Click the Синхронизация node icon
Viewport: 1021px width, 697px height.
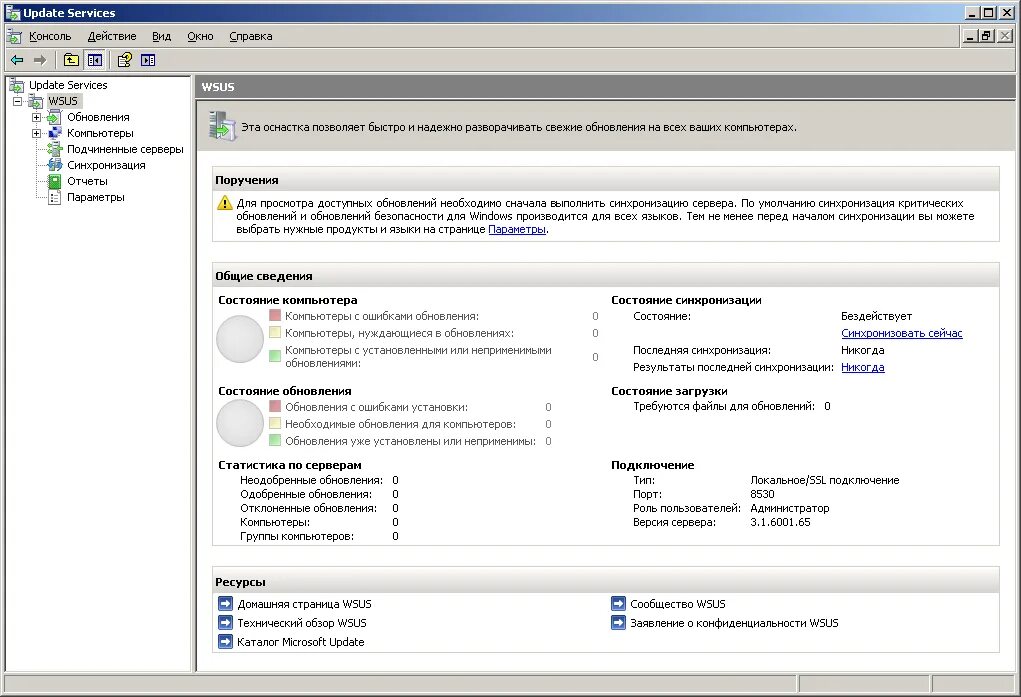(55, 165)
